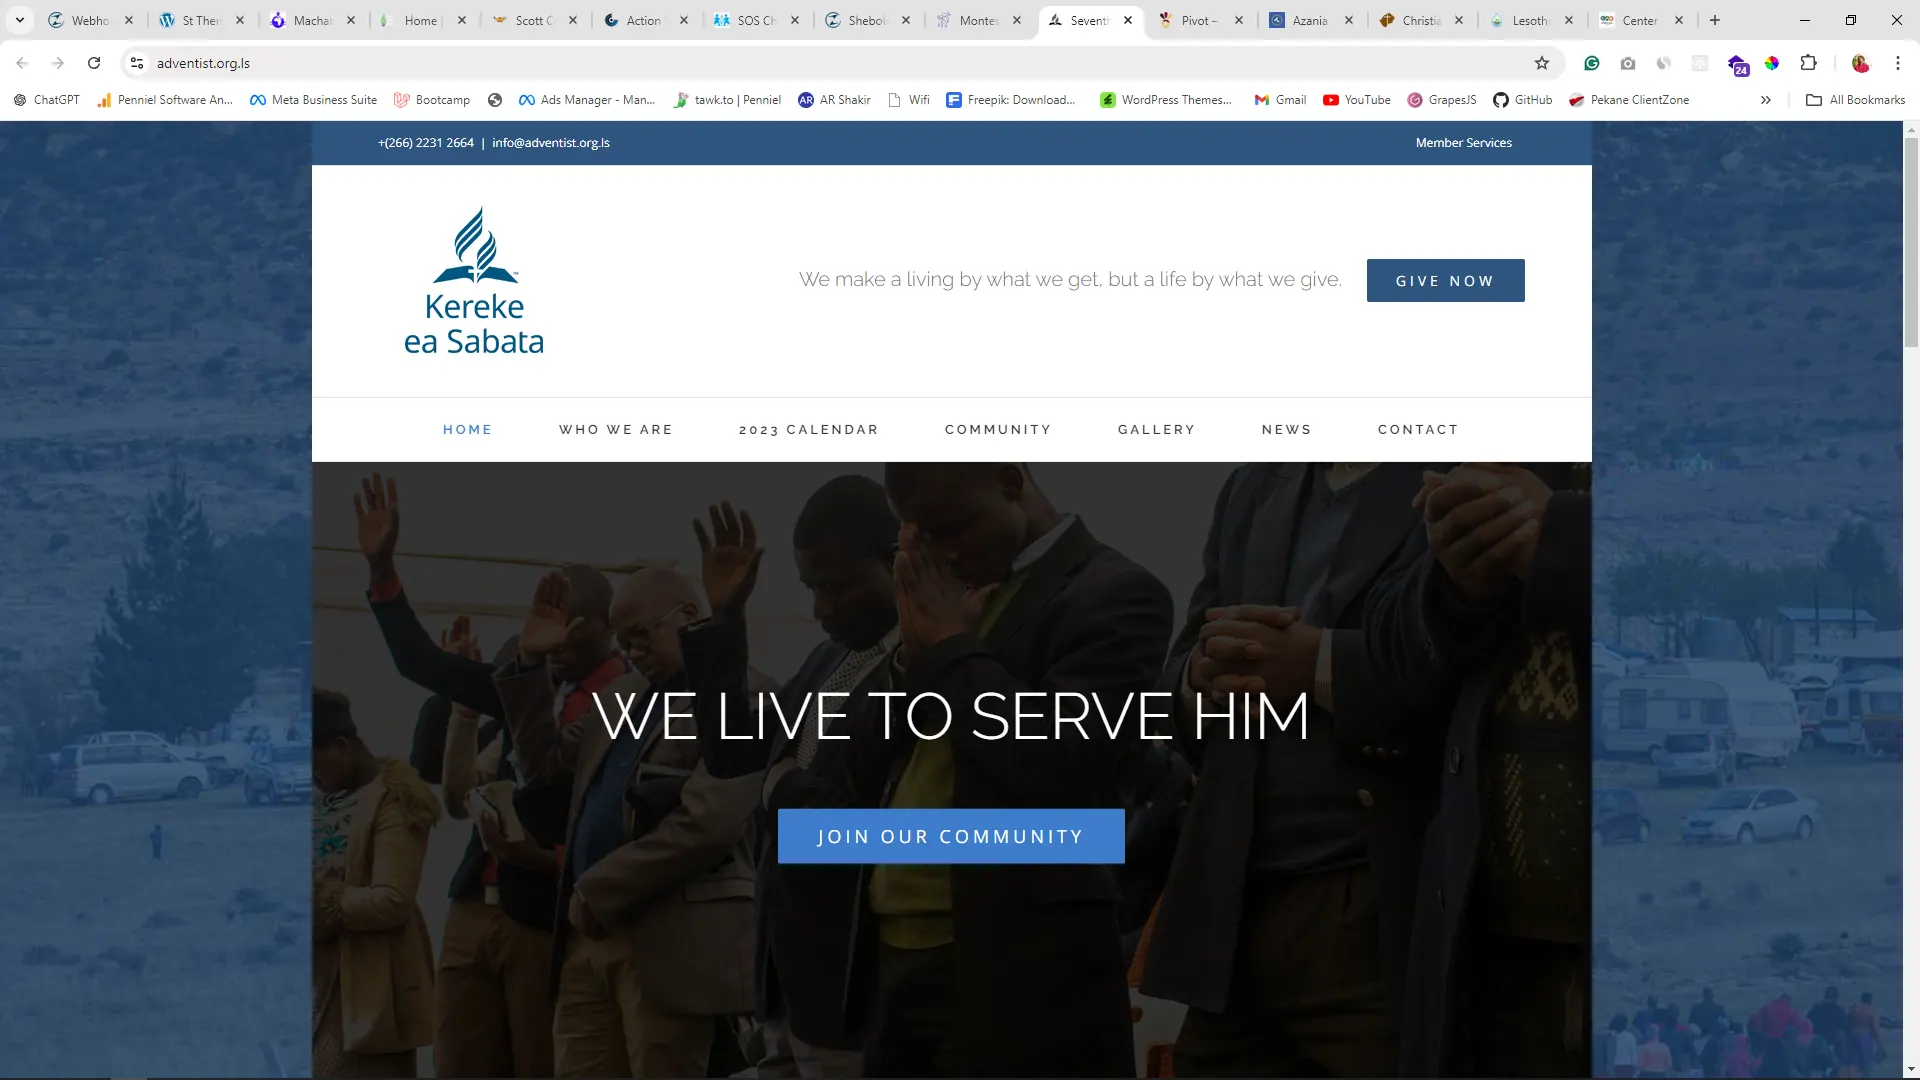Open the Extensions puzzle icon

click(1808, 63)
